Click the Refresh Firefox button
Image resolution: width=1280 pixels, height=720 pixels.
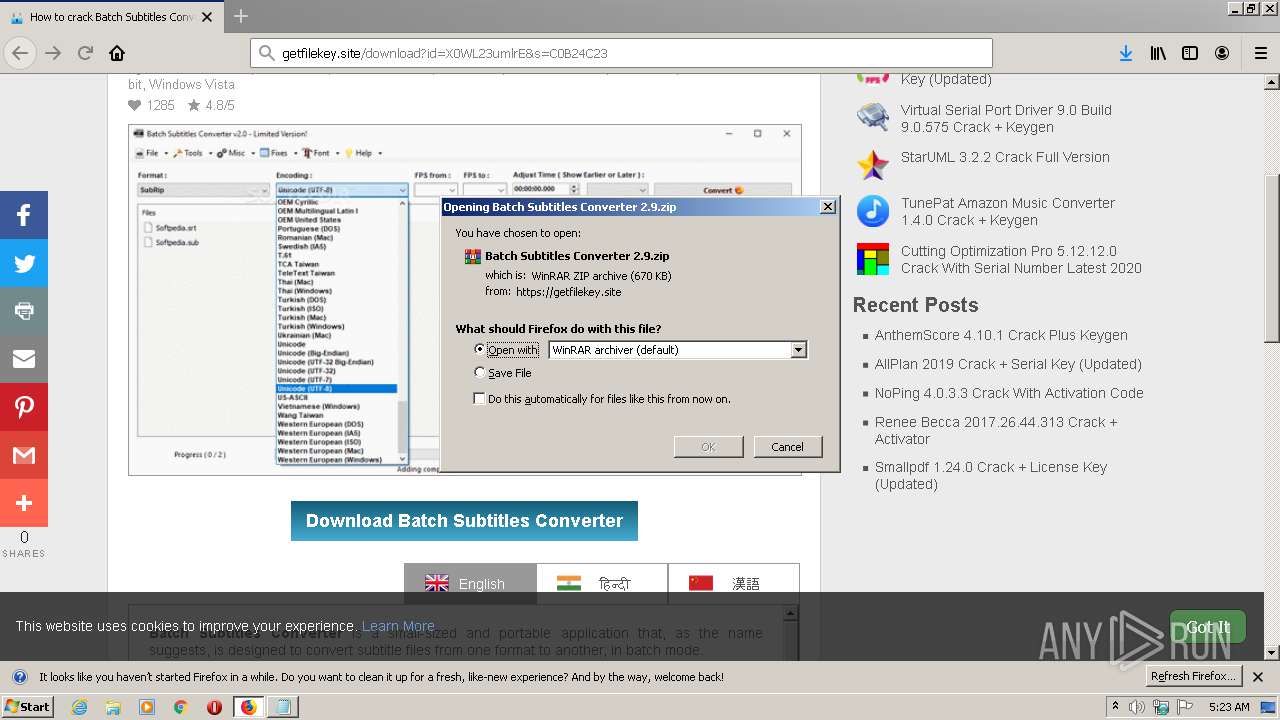(1194, 677)
